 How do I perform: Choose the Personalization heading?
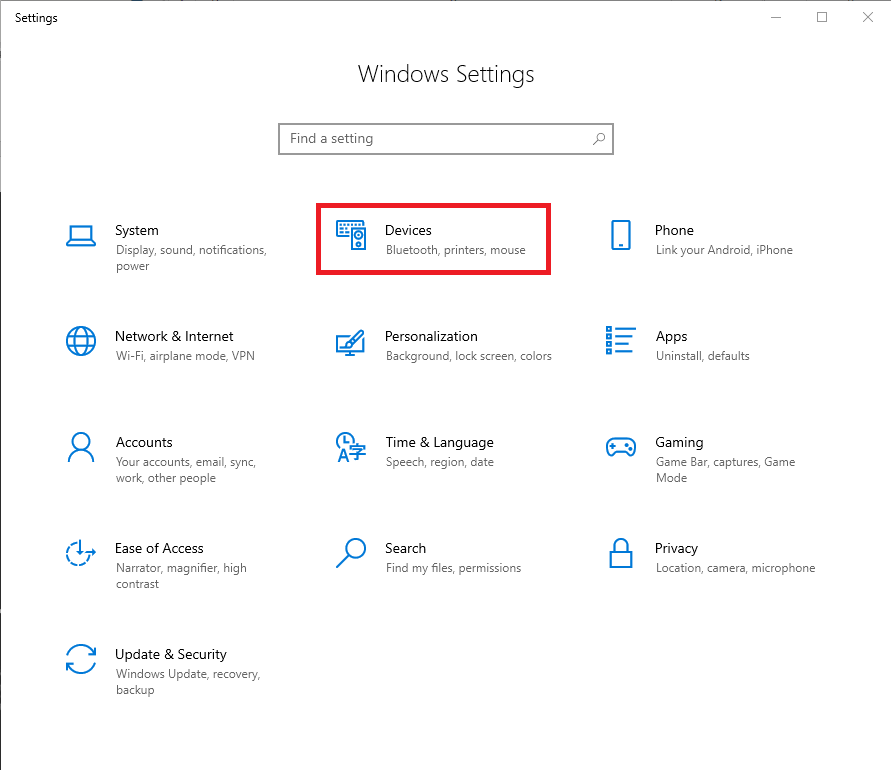431,336
